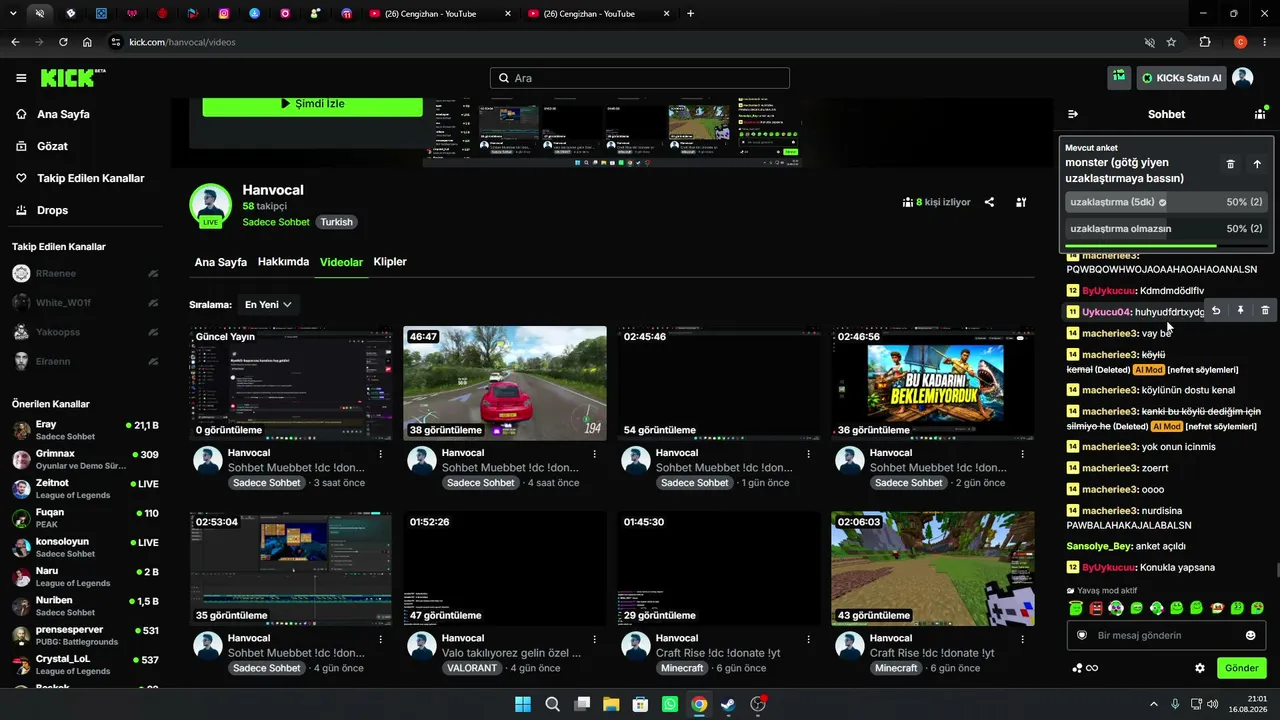Vote for 'uzaklaştırma (5dk)' poll option
1280x720 pixels.
[x=1166, y=202]
